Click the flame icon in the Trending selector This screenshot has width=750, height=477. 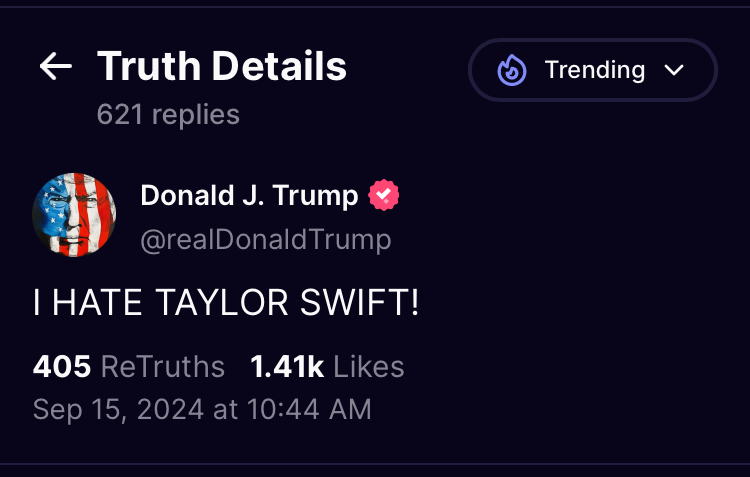click(512, 70)
